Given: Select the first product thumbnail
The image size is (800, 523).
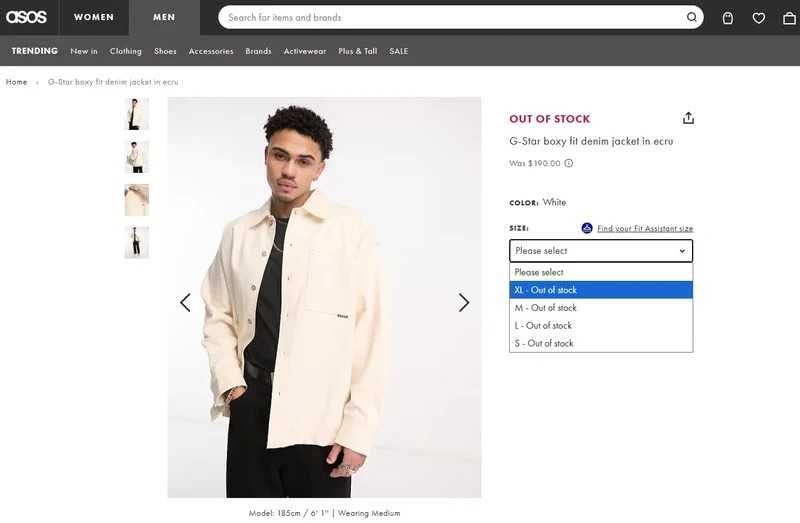Looking at the screenshot, I should coord(137,113).
